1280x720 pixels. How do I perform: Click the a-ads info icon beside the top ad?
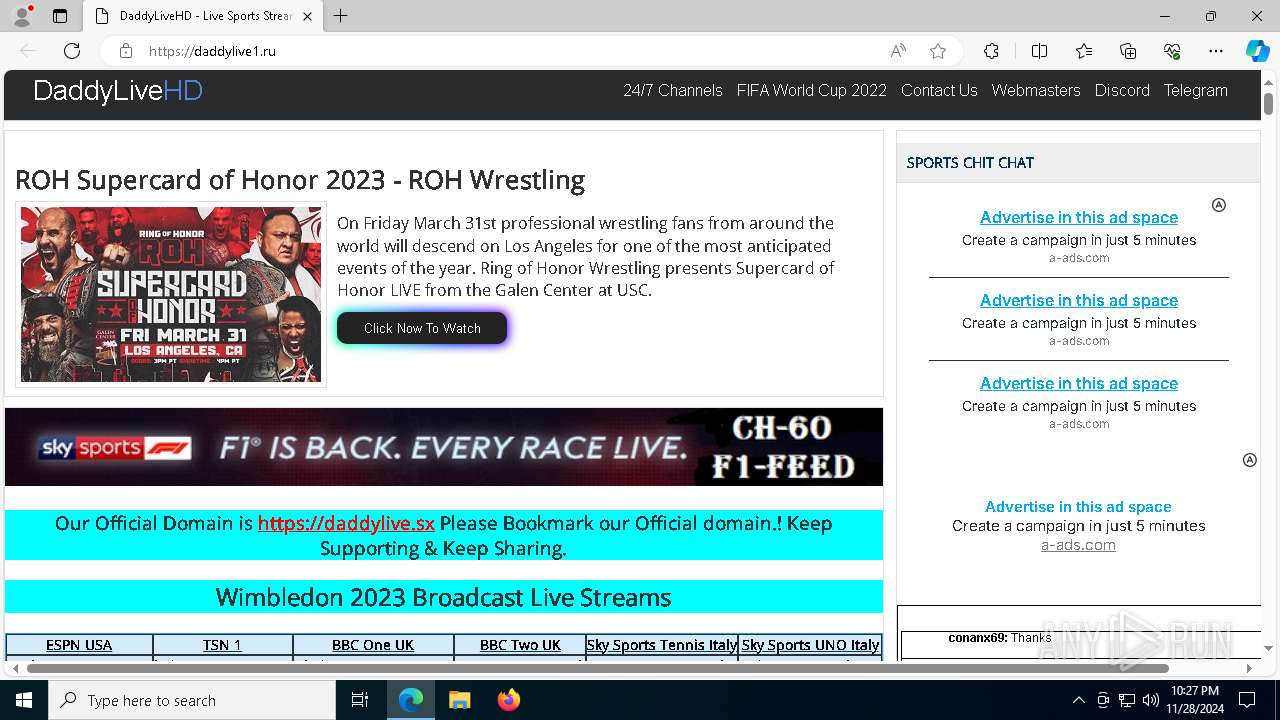click(x=1219, y=205)
